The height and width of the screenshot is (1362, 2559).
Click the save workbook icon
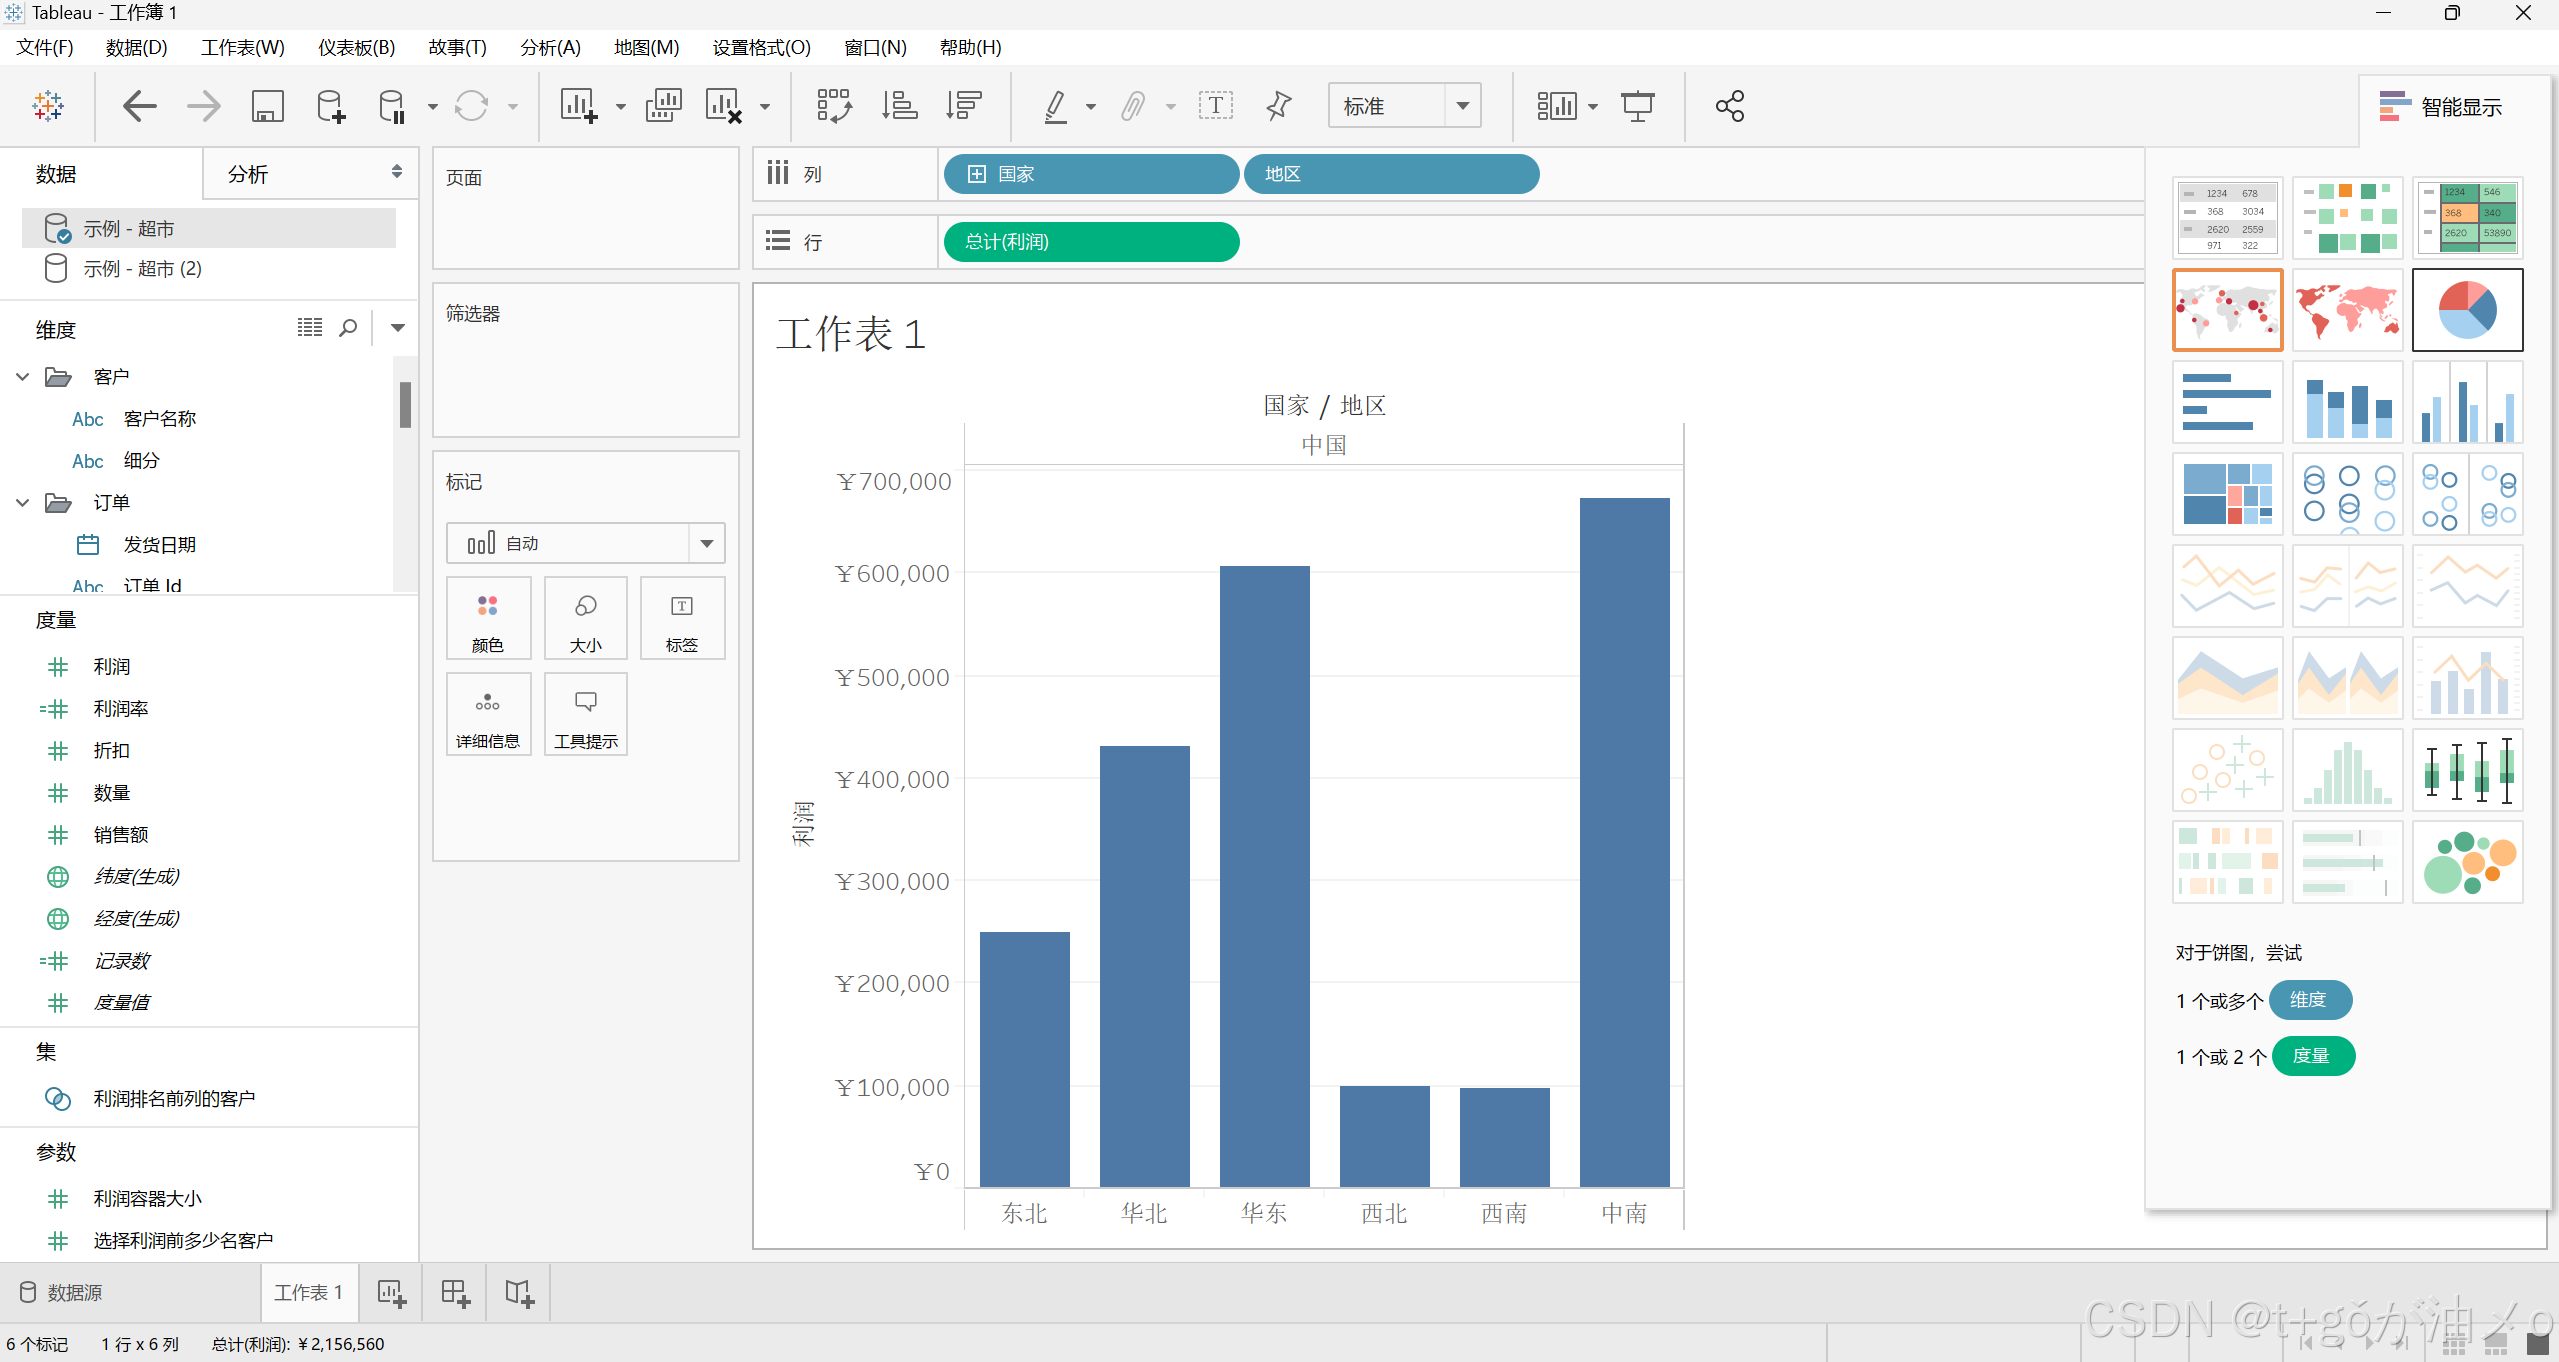[267, 106]
